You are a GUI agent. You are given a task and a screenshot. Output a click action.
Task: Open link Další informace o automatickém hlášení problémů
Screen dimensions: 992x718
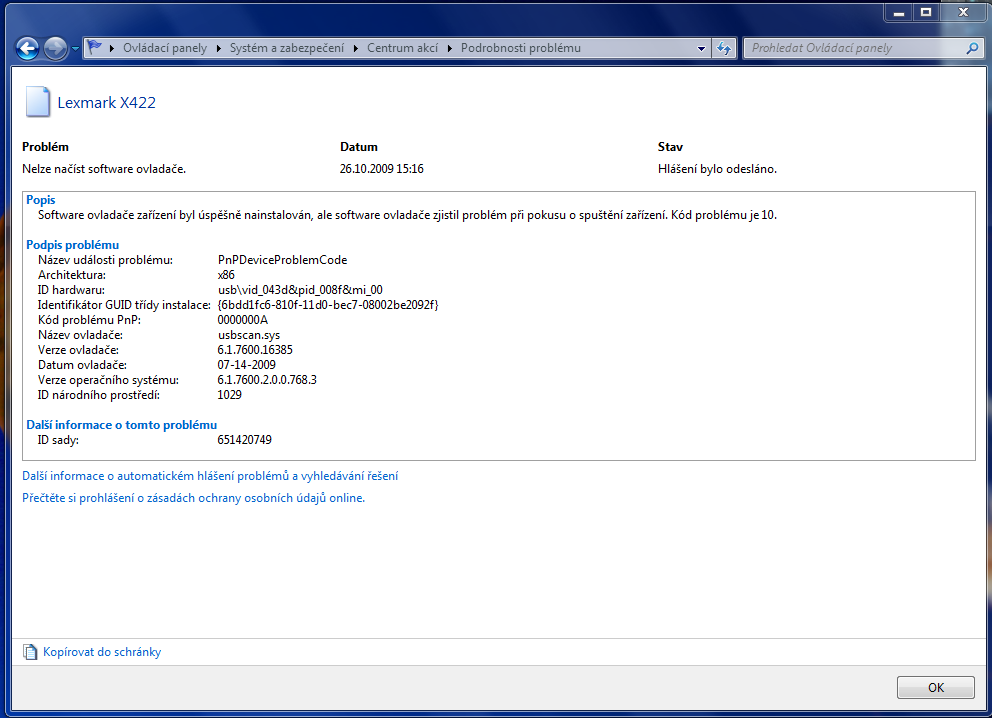[210, 476]
